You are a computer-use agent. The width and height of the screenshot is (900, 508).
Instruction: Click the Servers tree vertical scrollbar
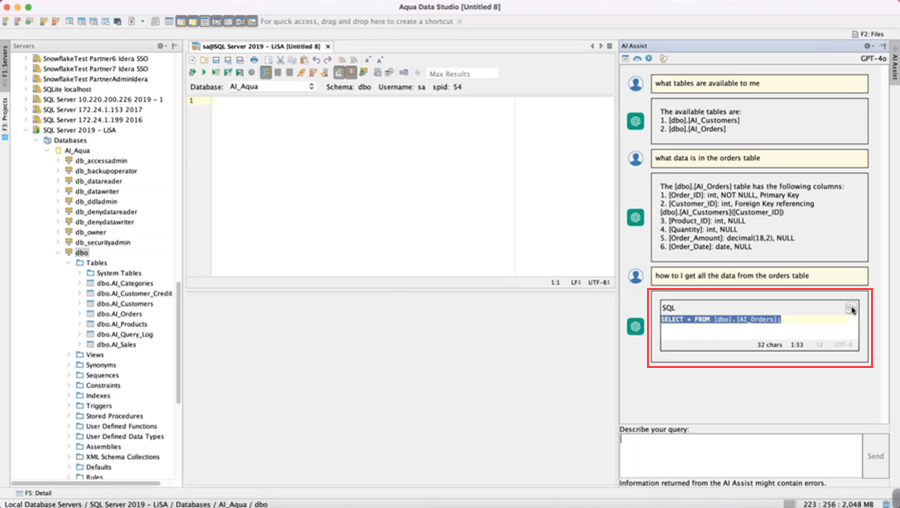[179, 342]
